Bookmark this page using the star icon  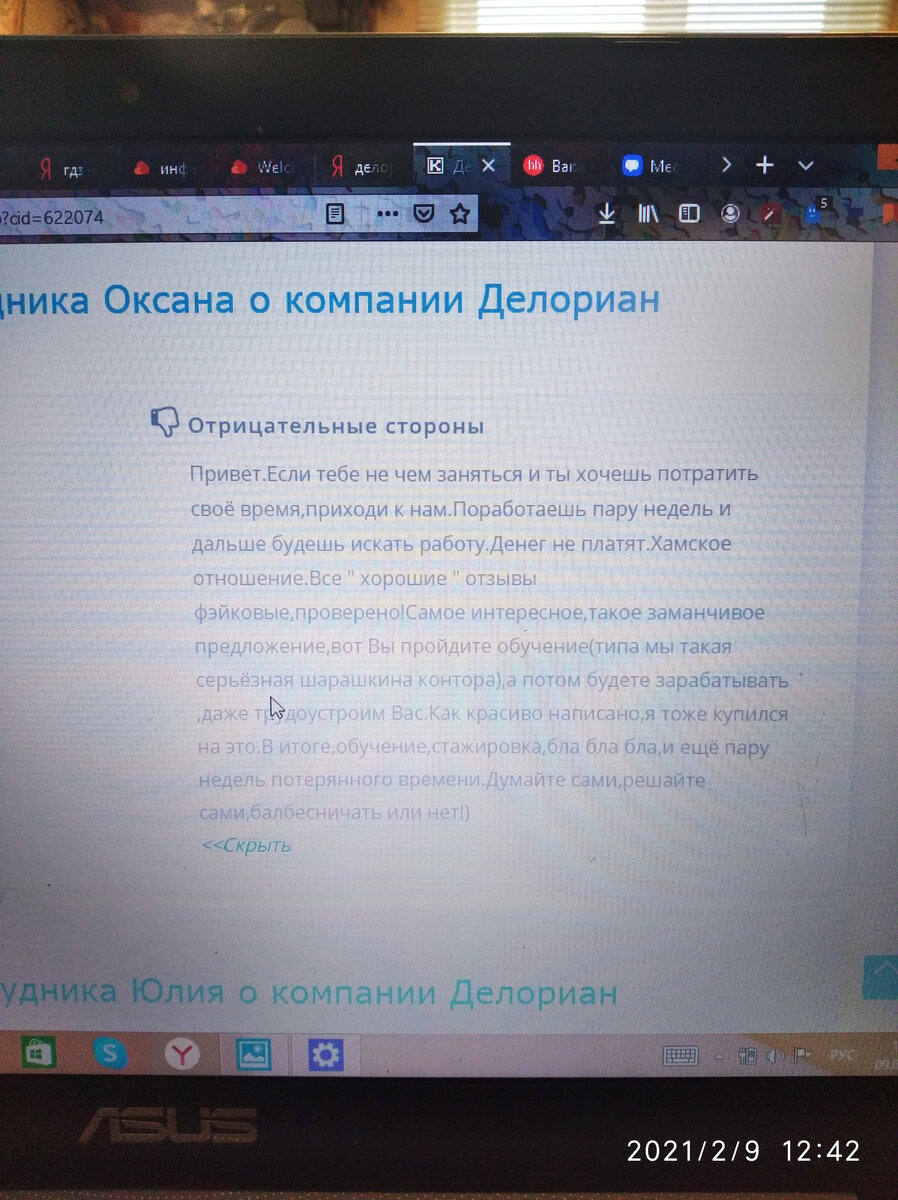point(459,213)
